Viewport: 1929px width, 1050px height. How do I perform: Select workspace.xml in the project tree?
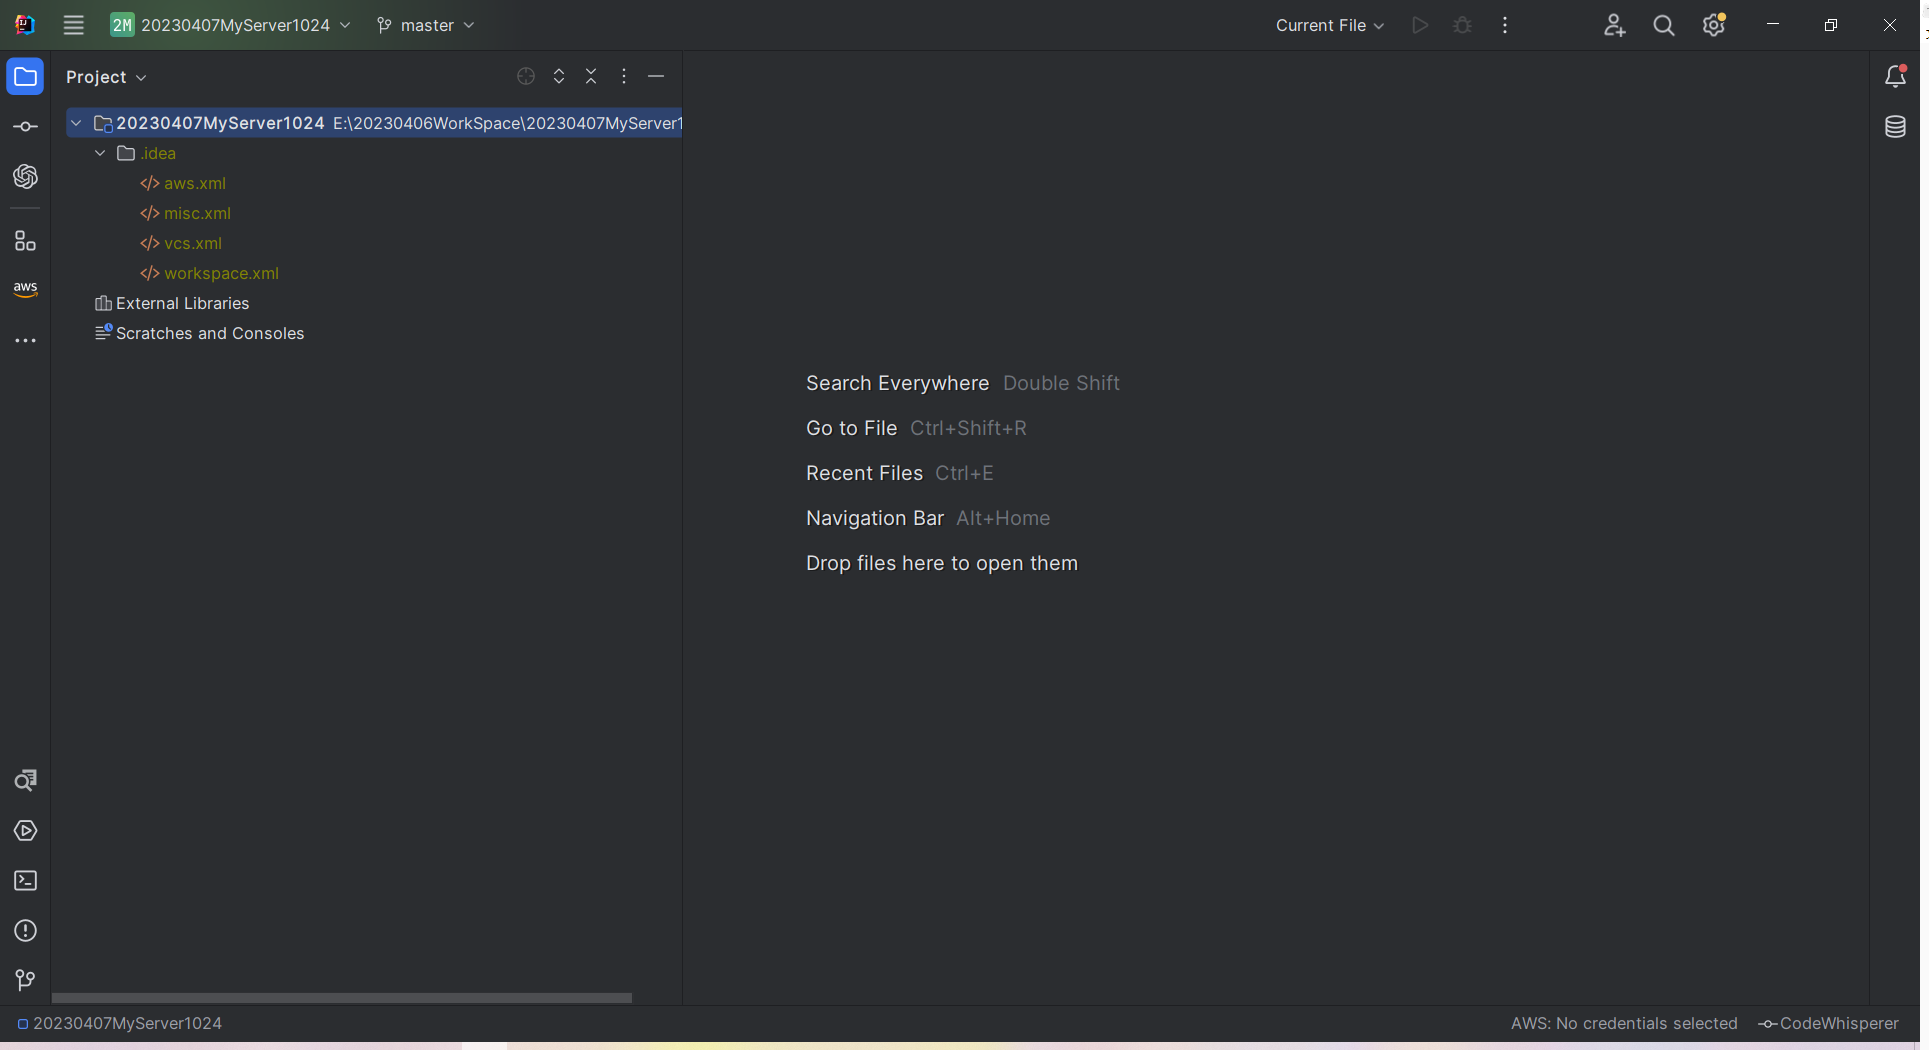221,273
